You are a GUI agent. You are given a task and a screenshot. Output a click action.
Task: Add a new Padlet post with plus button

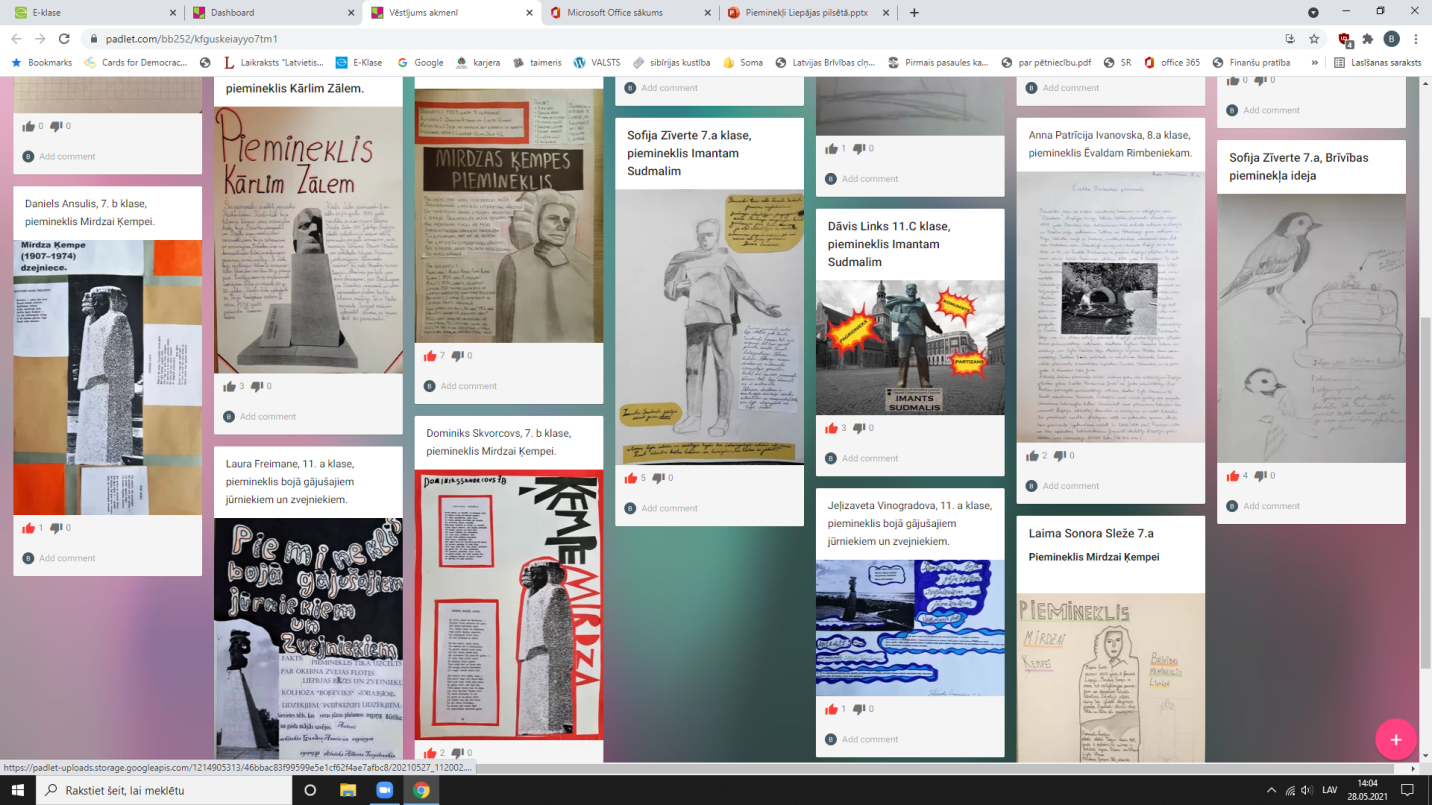1395,740
